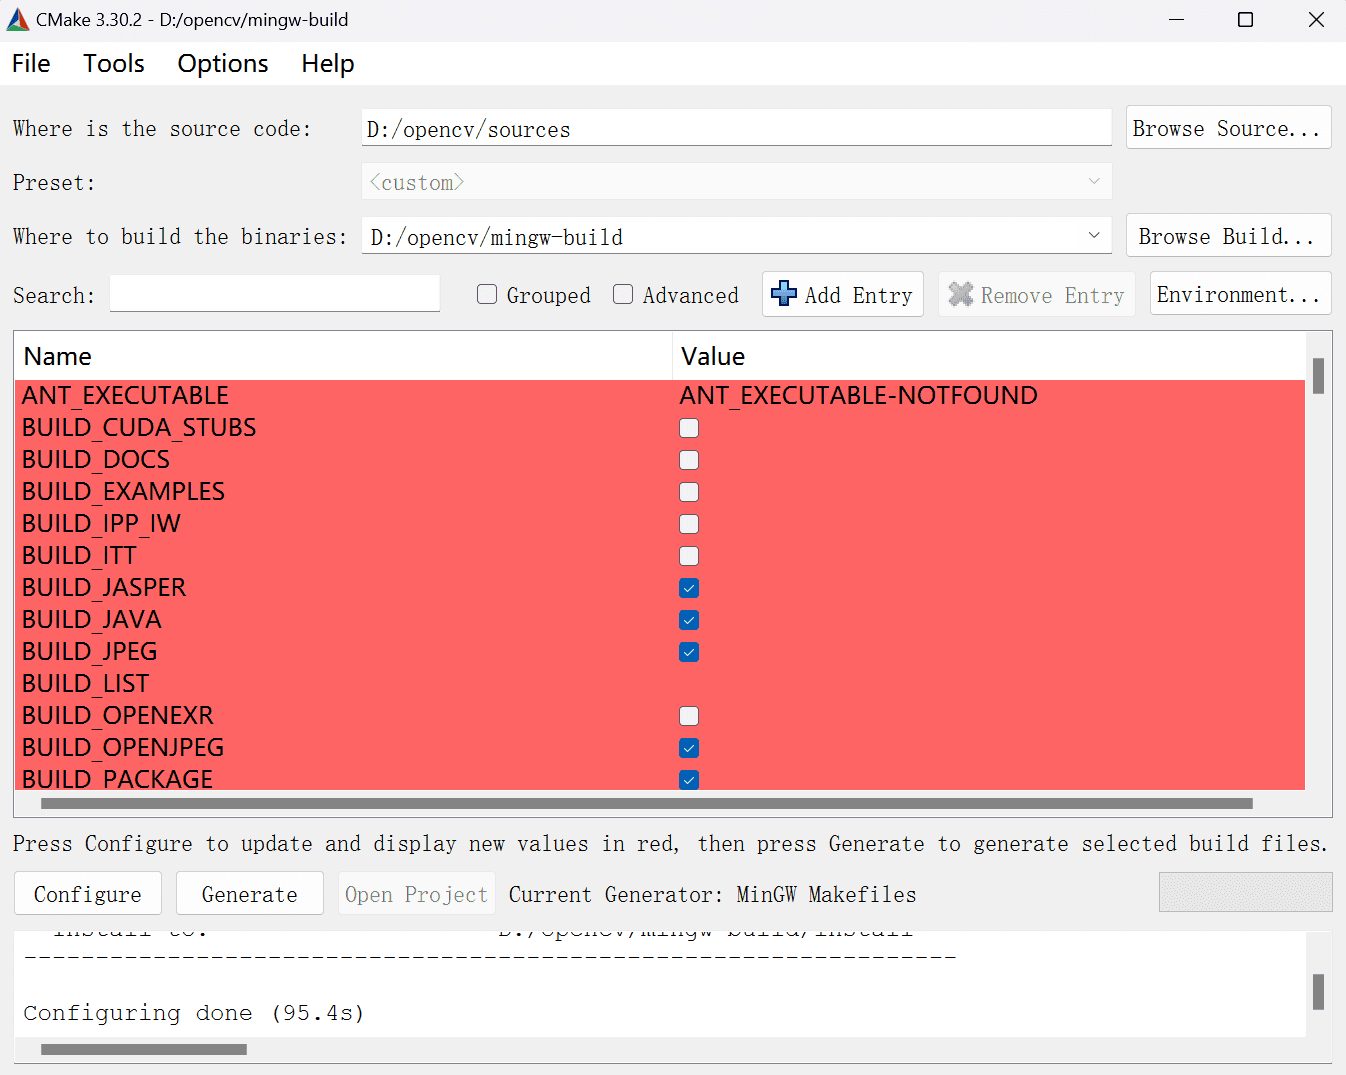1346x1075 pixels.
Task: Uncheck the BUILD_OPENJPEG option
Action: tap(689, 748)
